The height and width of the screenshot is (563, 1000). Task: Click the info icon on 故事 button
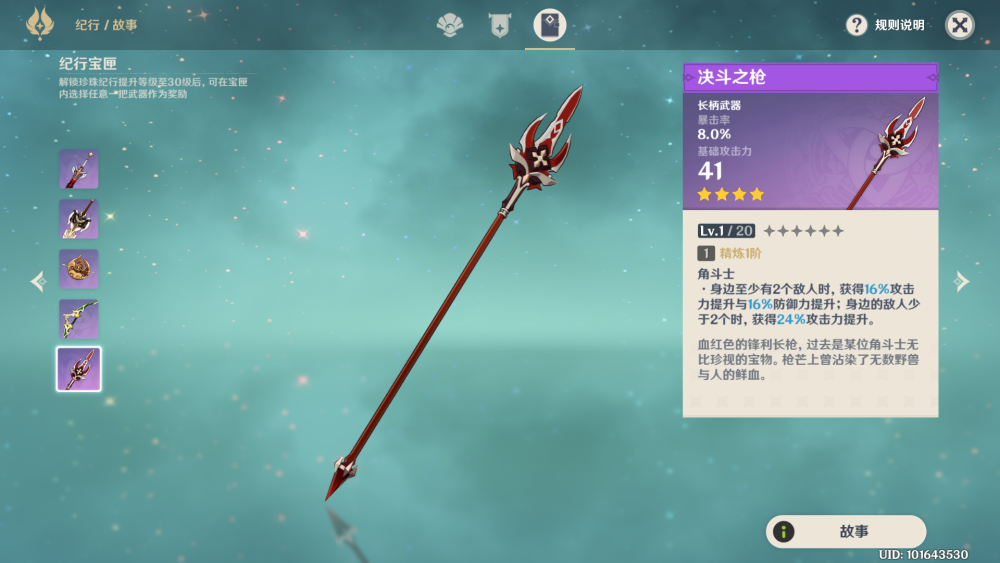pos(783,531)
